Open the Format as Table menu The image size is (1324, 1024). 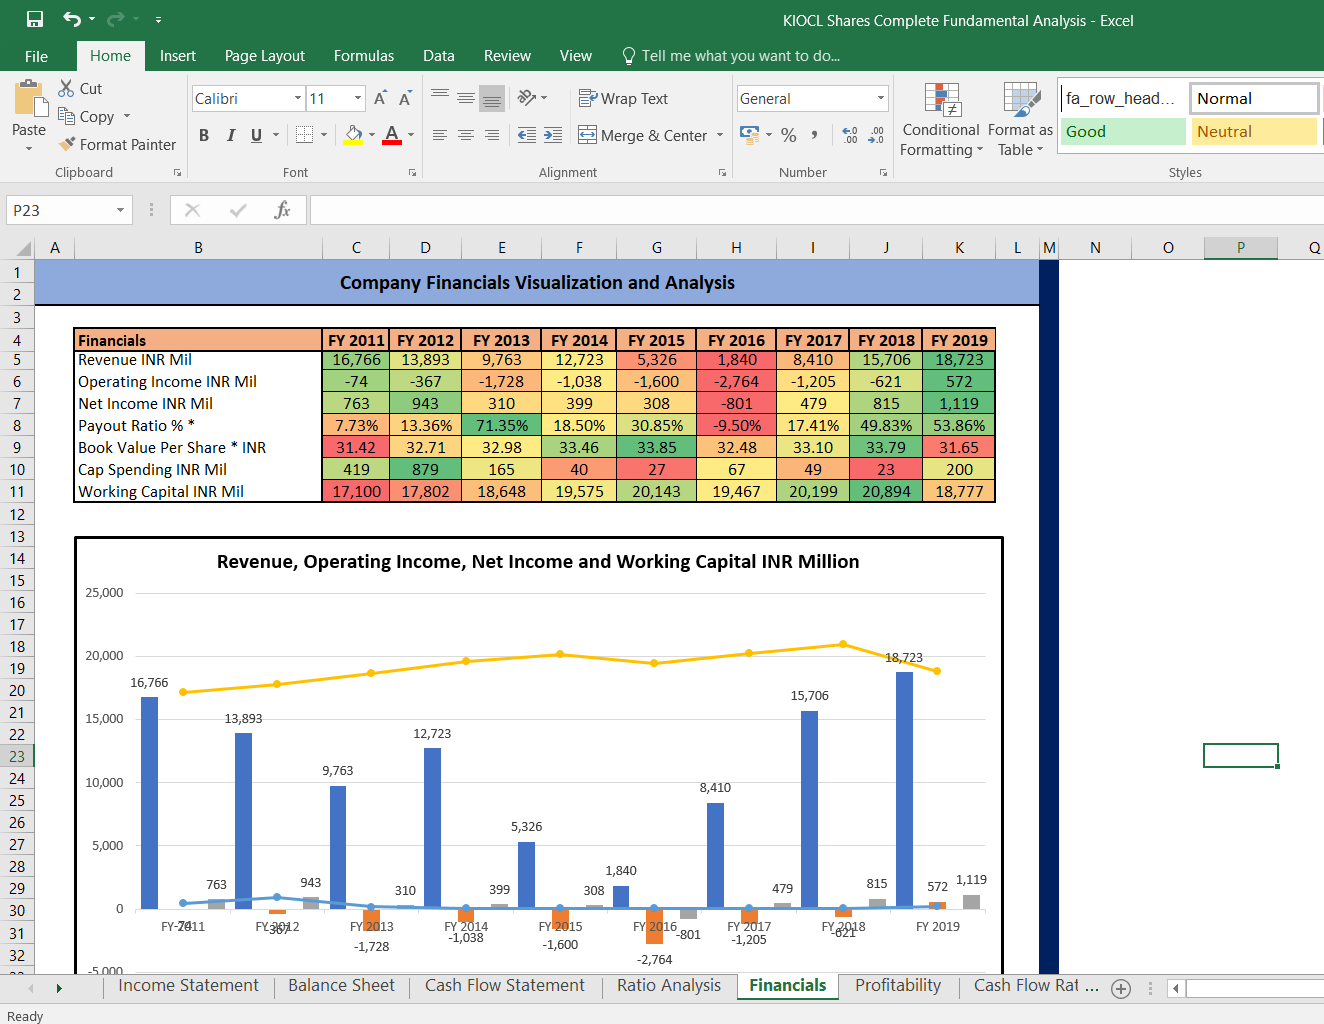1020,119
